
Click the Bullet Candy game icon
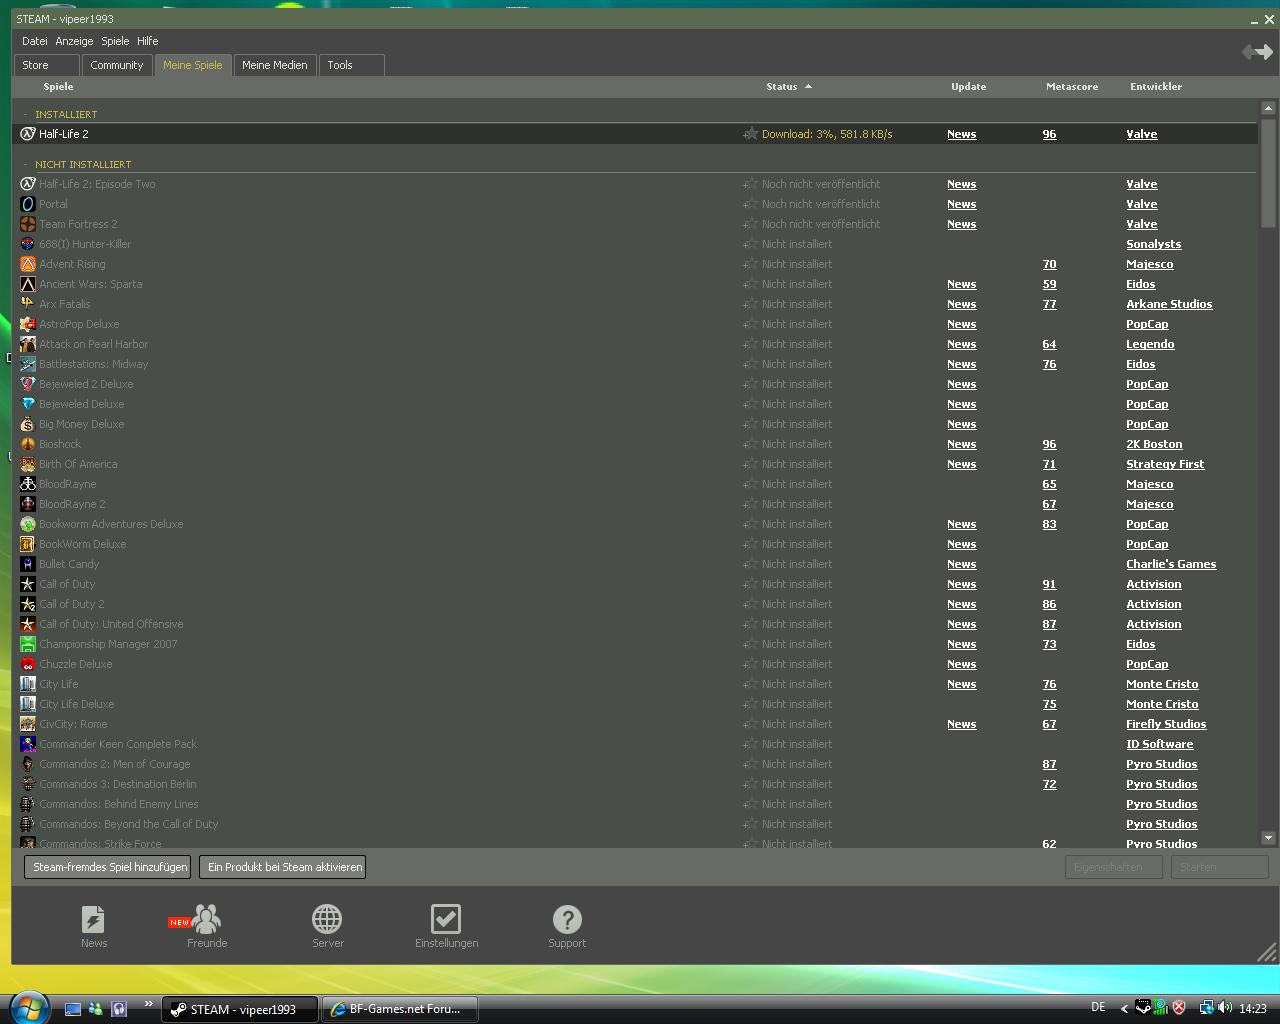click(28, 564)
